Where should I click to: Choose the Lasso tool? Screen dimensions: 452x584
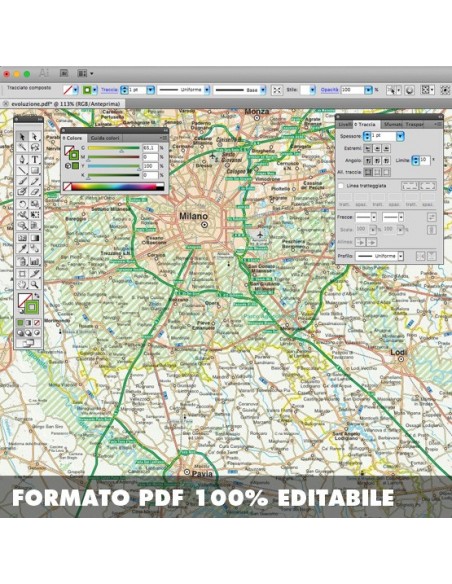tap(35, 147)
